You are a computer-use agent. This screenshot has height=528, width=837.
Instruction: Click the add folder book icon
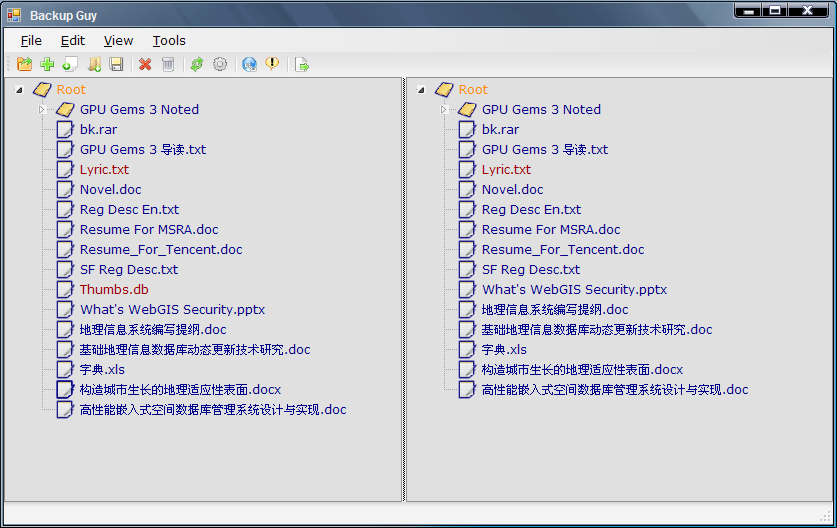[94, 65]
